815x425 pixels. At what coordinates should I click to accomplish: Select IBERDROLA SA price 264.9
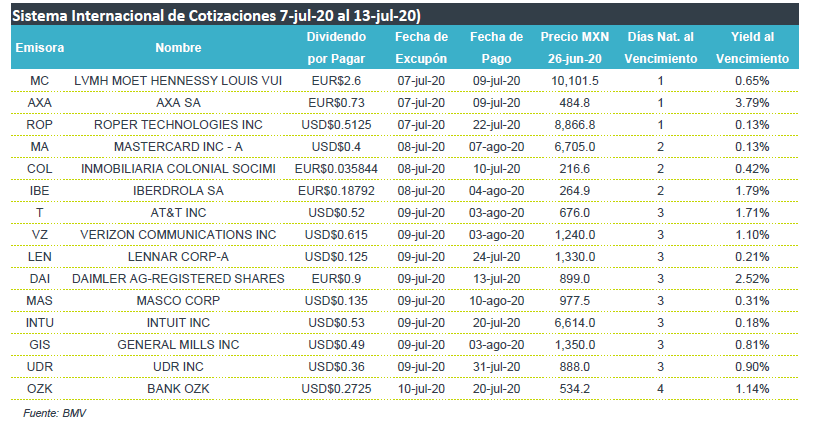[x=574, y=191]
